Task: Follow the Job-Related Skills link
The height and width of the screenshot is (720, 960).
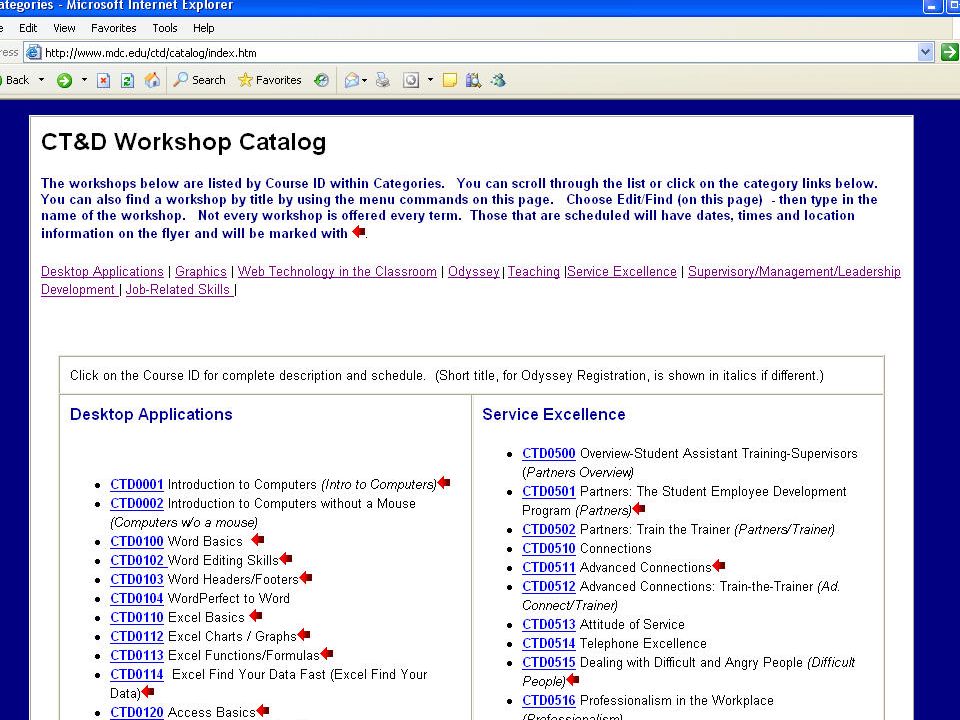Action: [179, 290]
